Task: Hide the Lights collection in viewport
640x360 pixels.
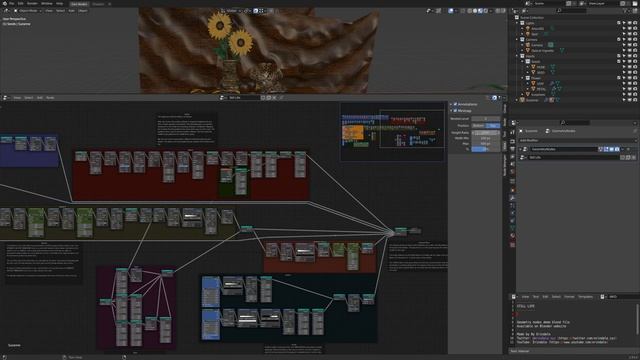Action: pos(629,23)
